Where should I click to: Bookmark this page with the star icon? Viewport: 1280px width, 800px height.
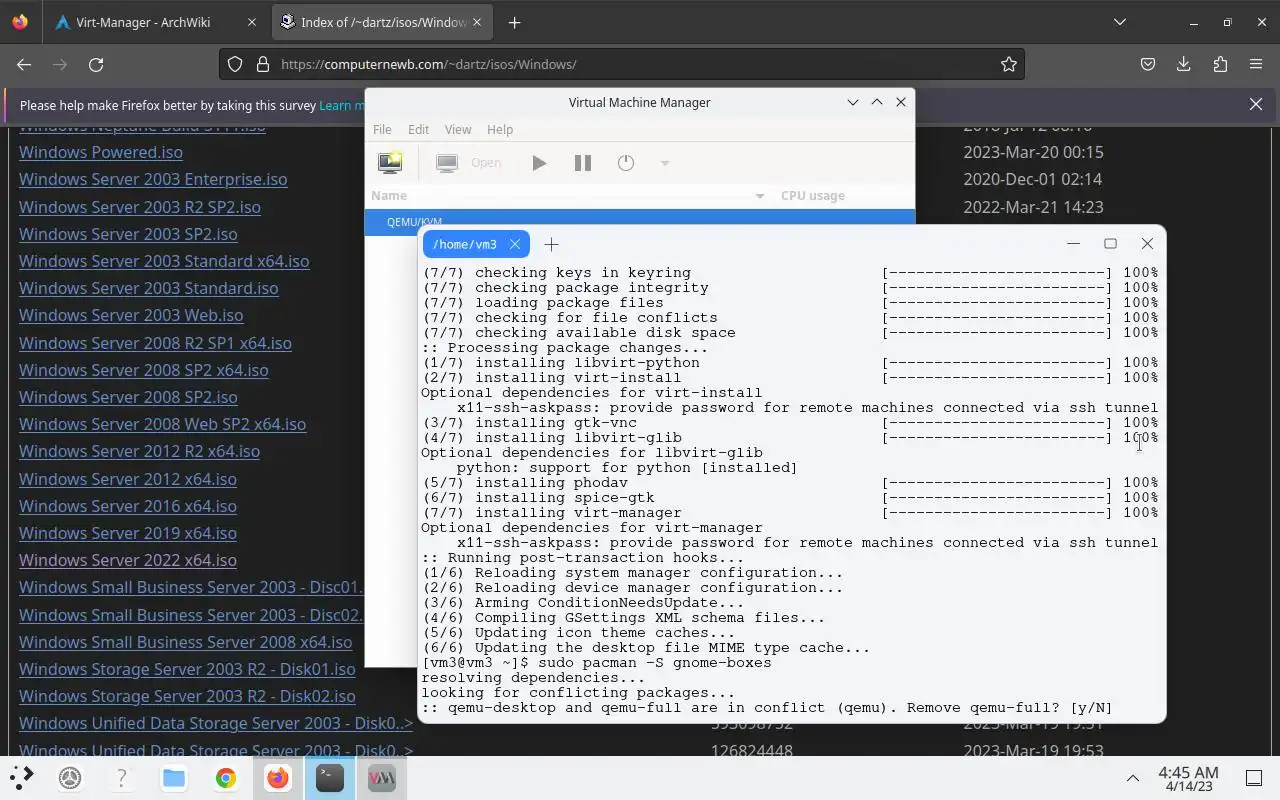[x=1009, y=64]
